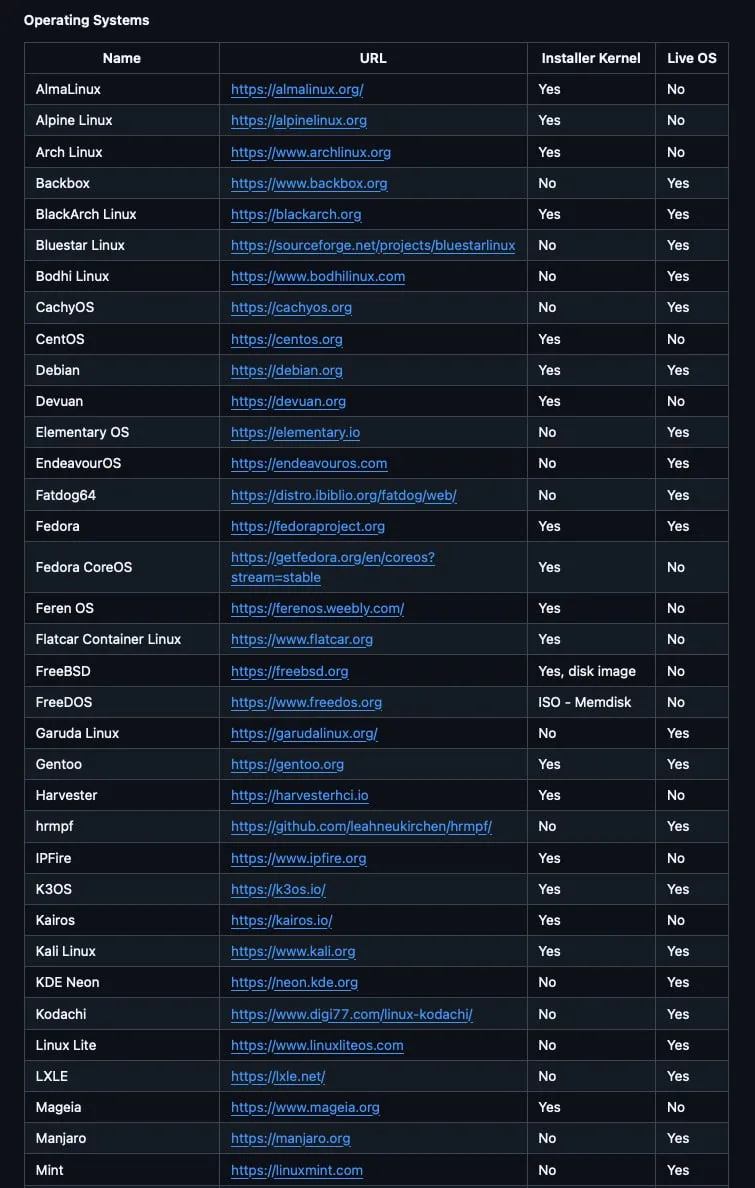Open the Fatdog64 ibiblio link
Screen dimensions: 755x1188
(x=344, y=495)
